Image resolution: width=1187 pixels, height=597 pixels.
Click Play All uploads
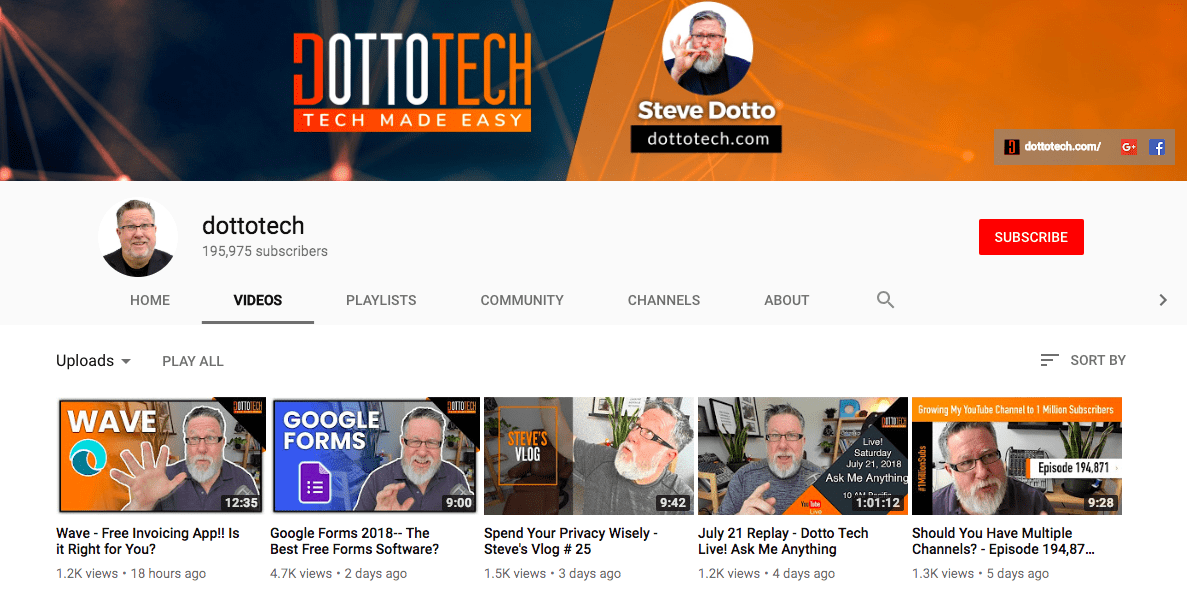[x=193, y=362]
